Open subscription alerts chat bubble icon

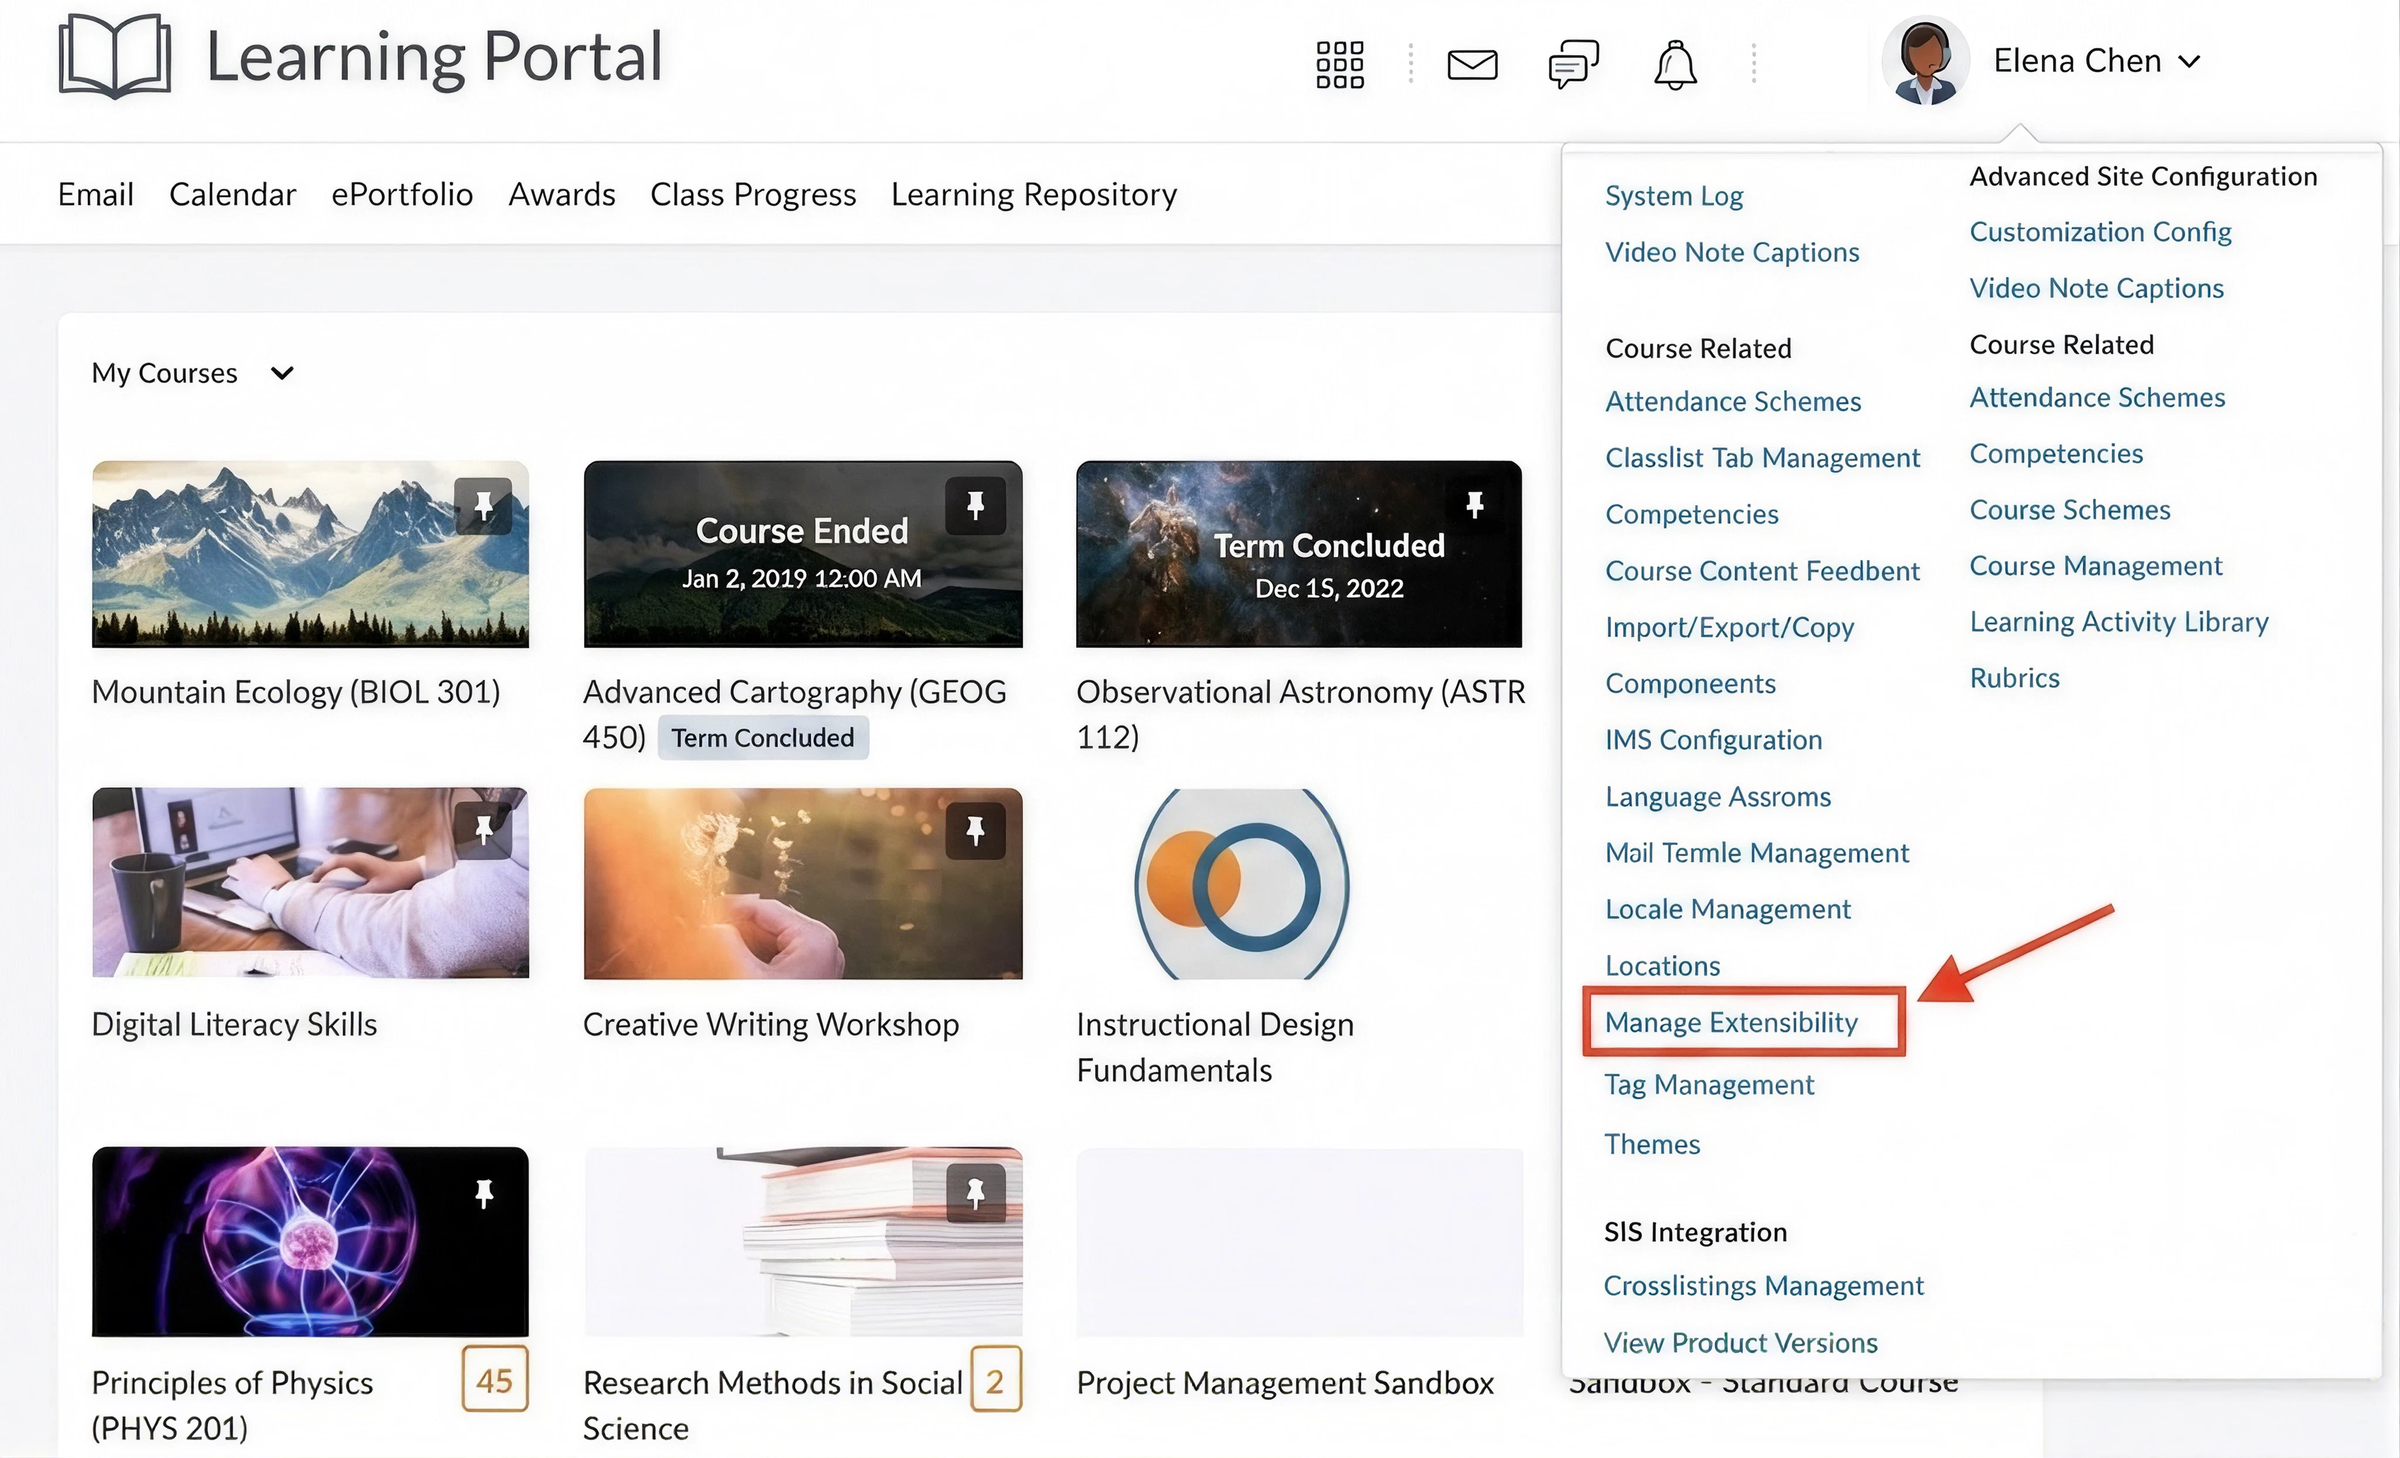point(1574,65)
